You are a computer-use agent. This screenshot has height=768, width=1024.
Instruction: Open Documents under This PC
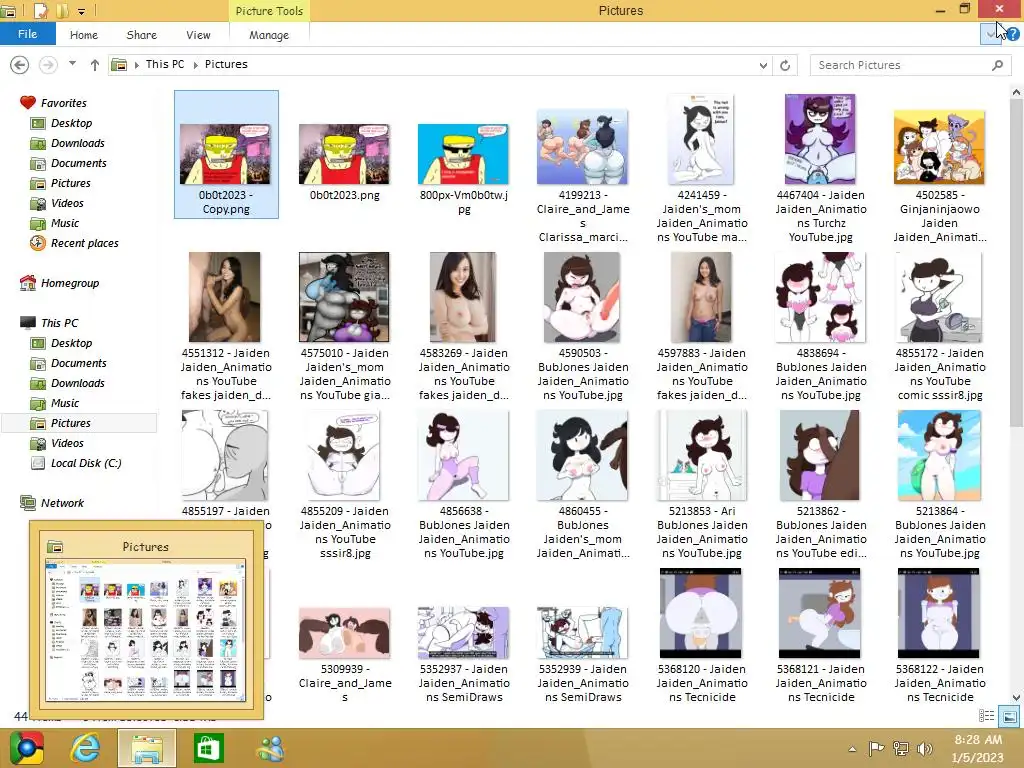coord(78,363)
